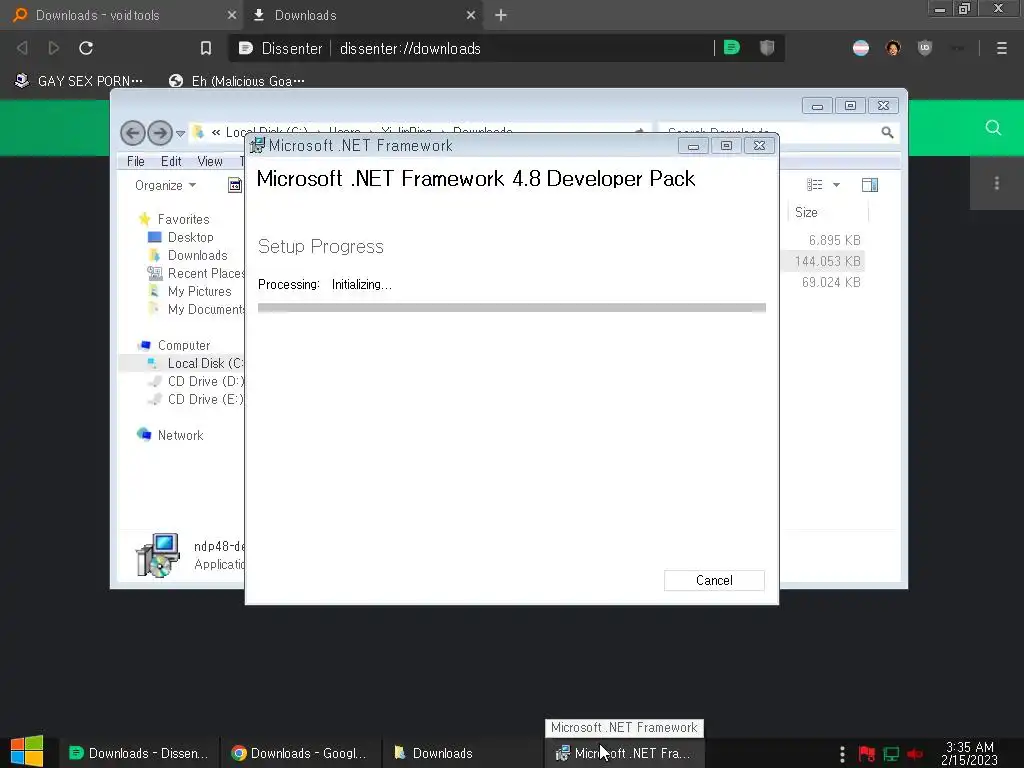The width and height of the screenshot is (1024, 768).
Task: Open Downloads in Favorites
Action: 197,255
